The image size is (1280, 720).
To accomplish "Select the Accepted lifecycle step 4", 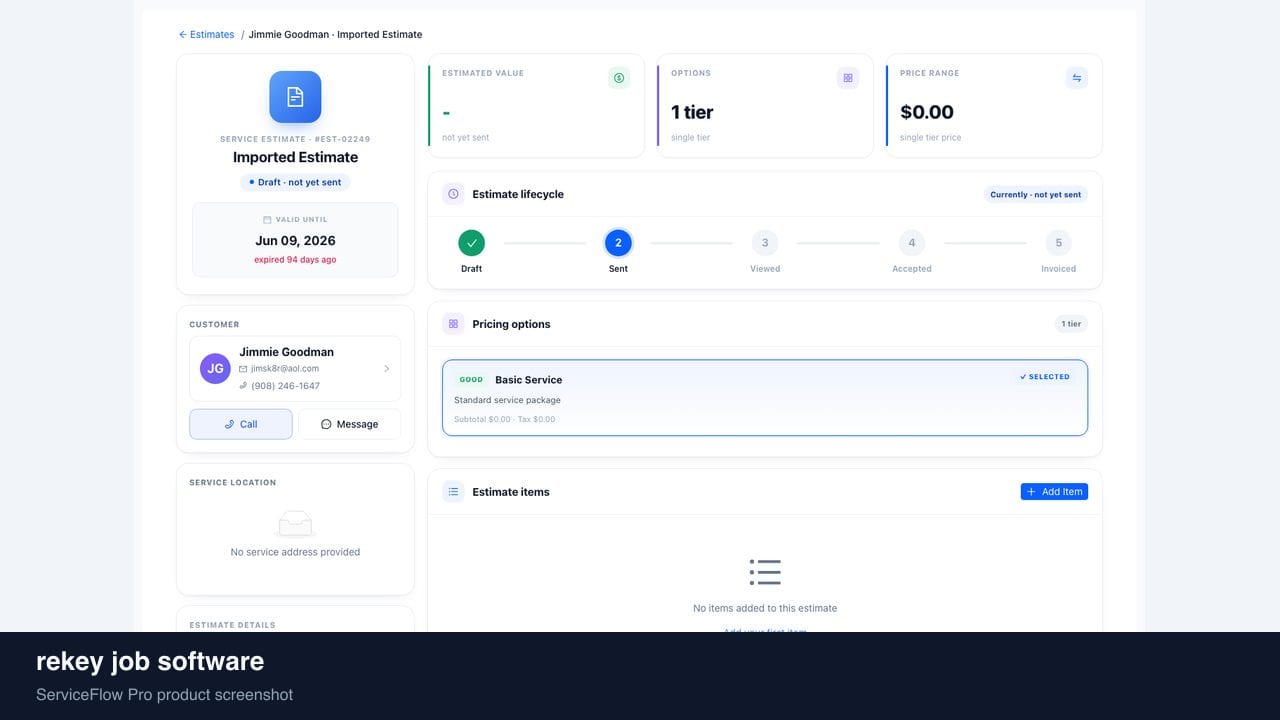I will pos(912,243).
